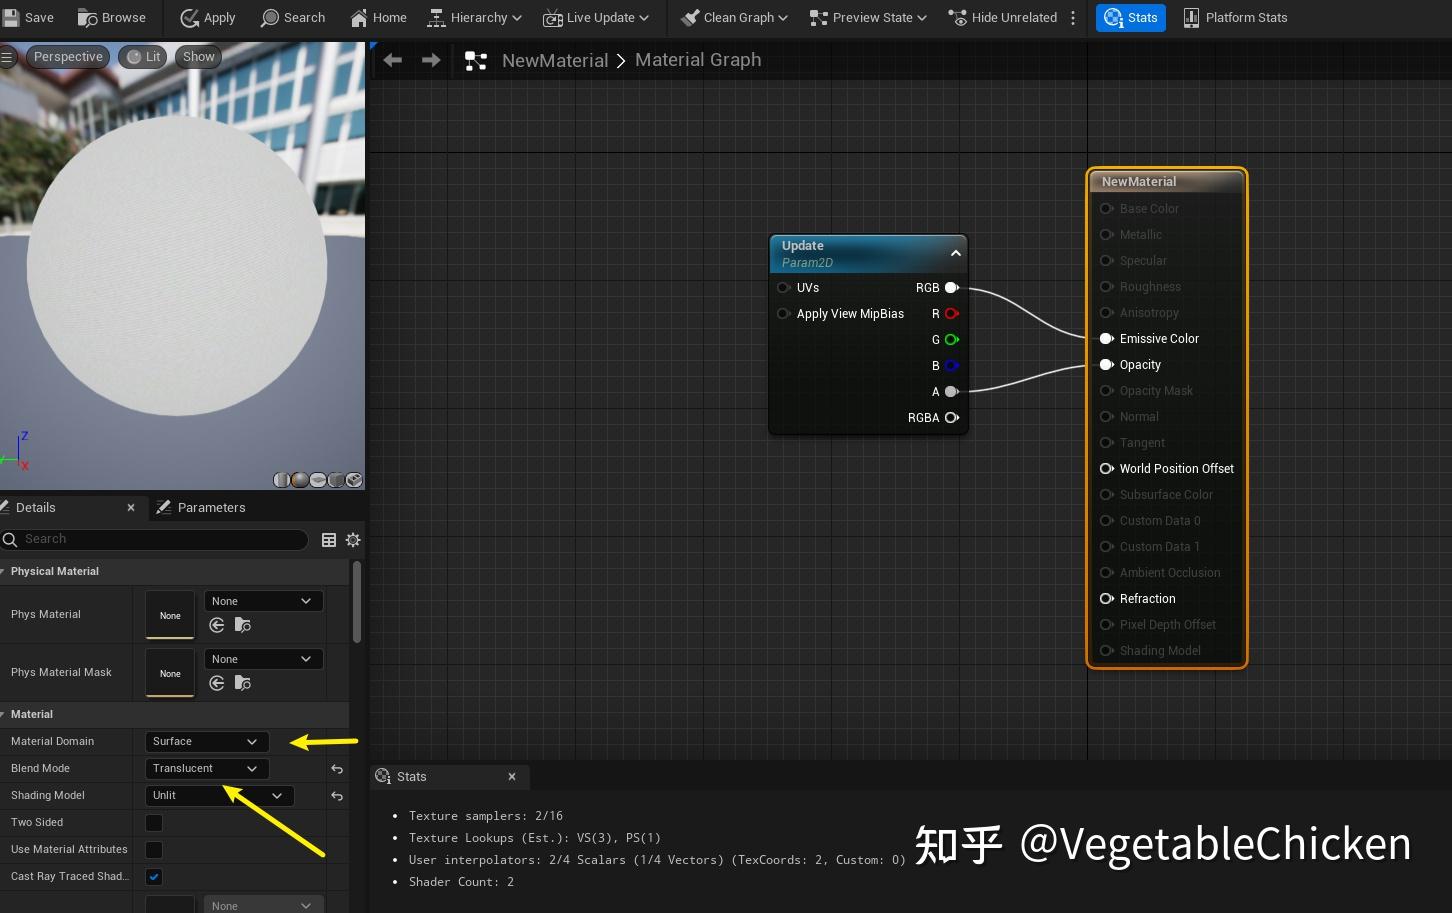The width and height of the screenshot is (1452, 913).
Task: Toggle Hide Unrelated nodes
Action: [x=1003, y=17]
